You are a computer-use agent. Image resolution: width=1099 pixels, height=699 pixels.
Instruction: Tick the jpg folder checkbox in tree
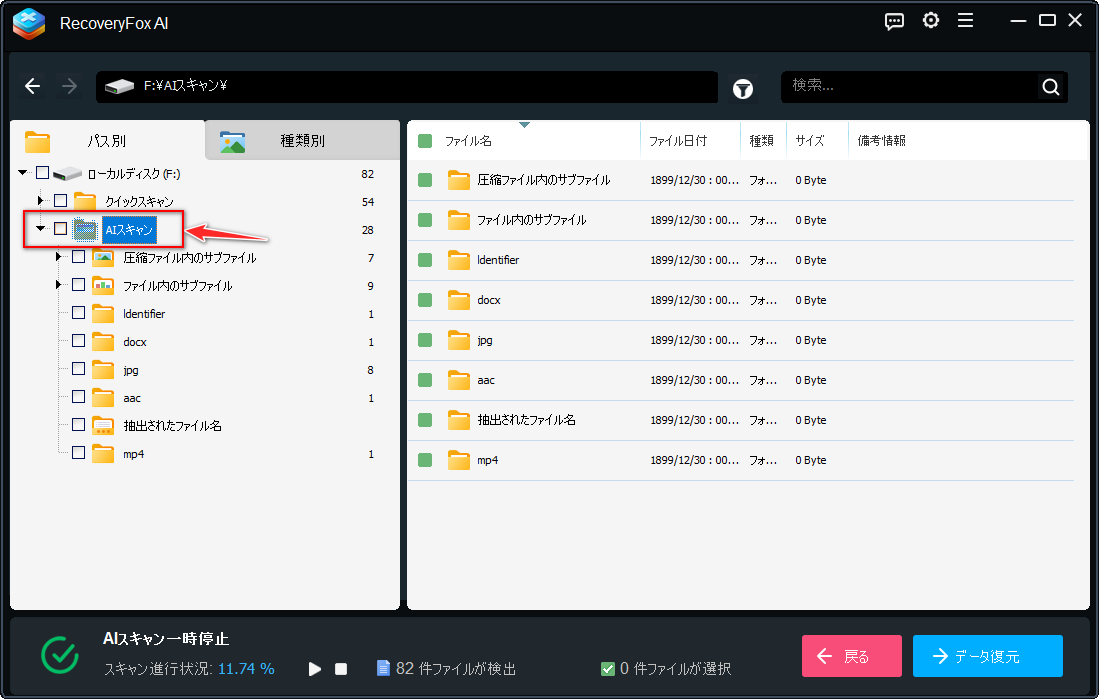click(78, 369)
